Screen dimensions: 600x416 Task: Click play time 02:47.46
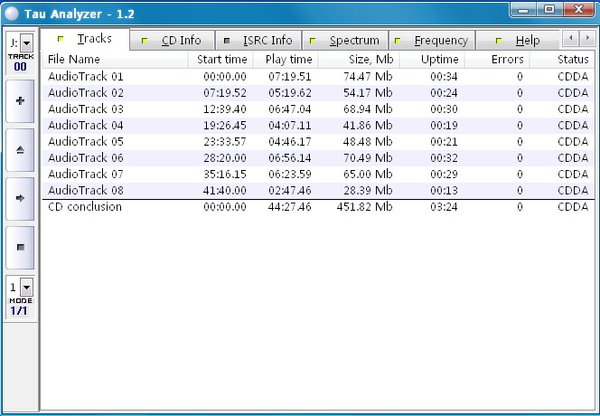coord(290,191)
